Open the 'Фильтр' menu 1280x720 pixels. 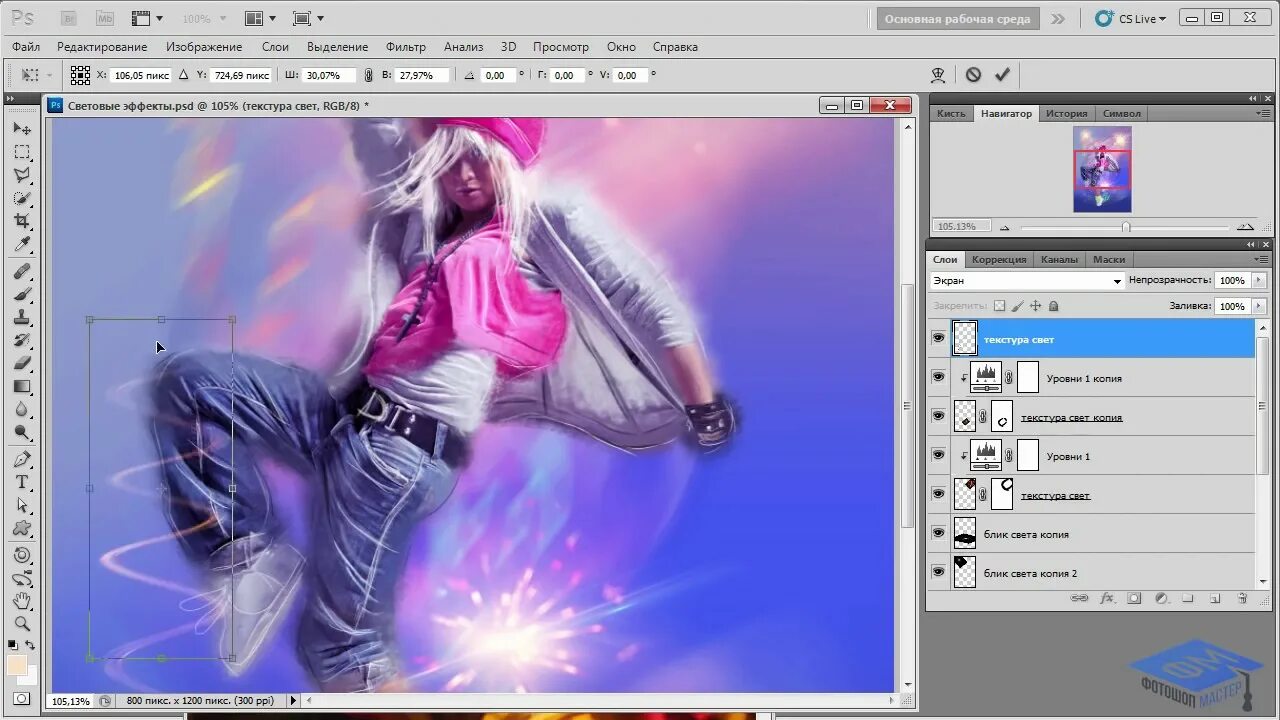pyautogui.click(x=405, y=47)
